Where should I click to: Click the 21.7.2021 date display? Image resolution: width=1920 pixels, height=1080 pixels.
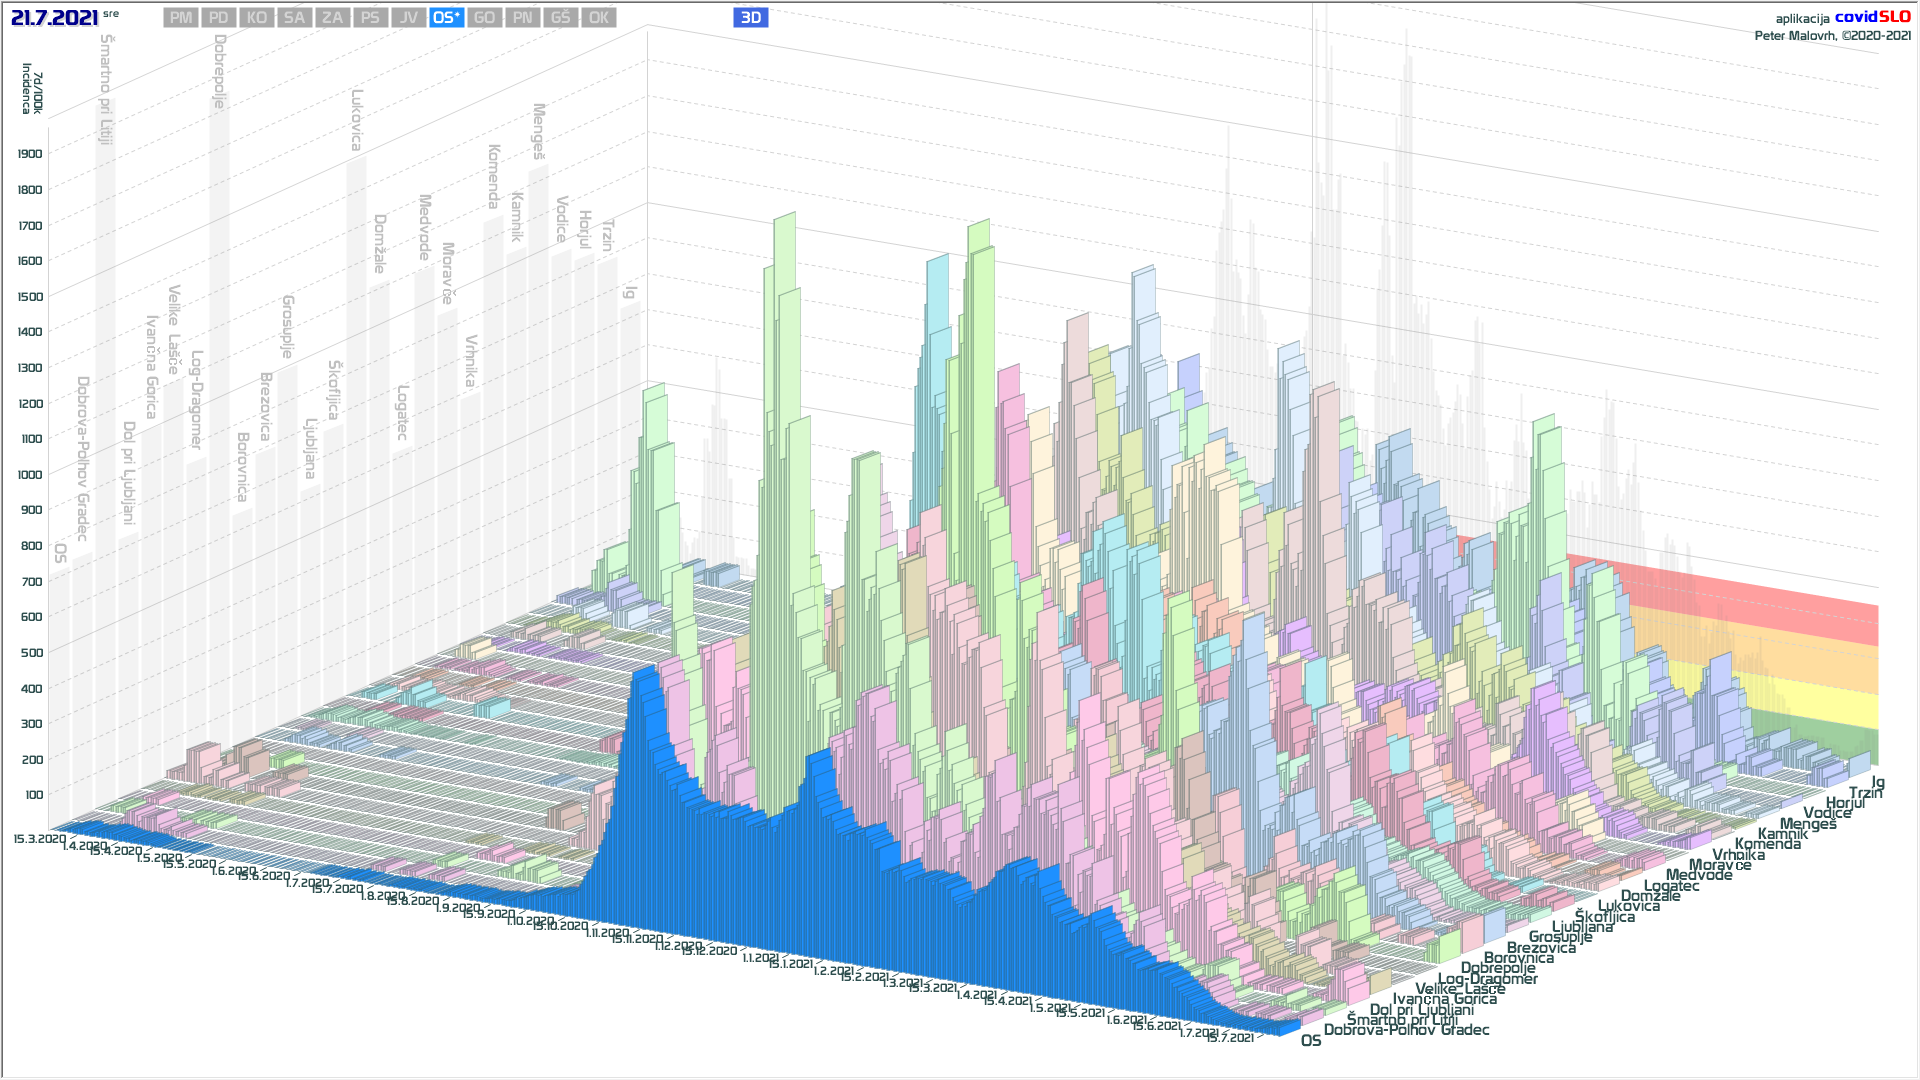(x=54, y=18)
